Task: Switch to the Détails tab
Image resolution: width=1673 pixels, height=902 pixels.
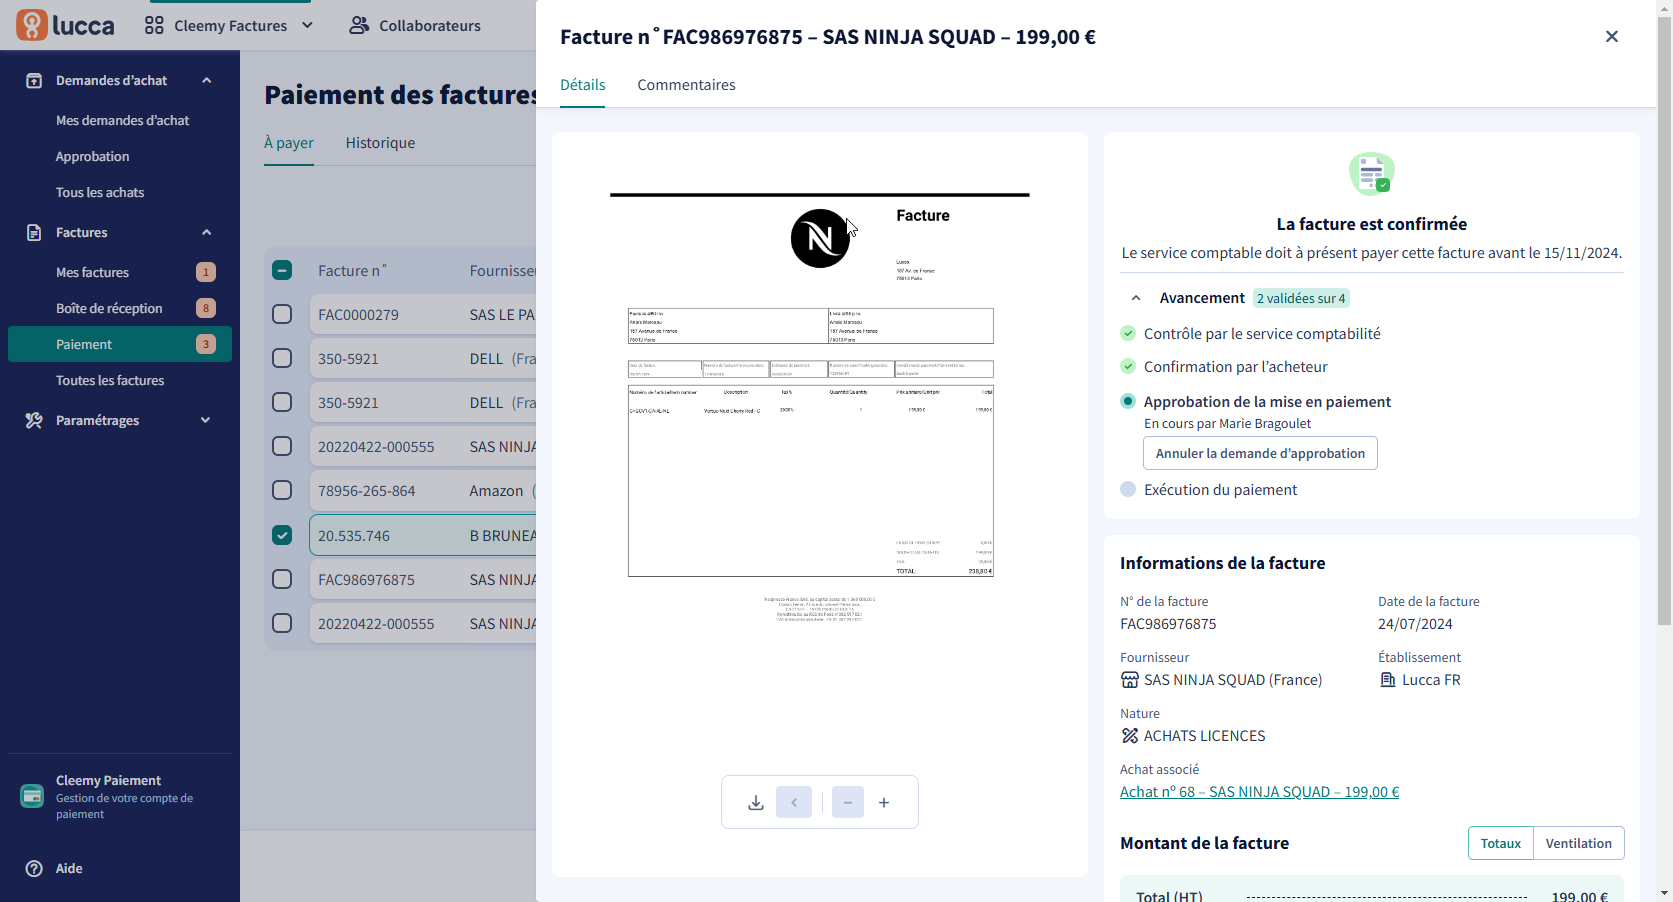Action: (x=583, y=85)
